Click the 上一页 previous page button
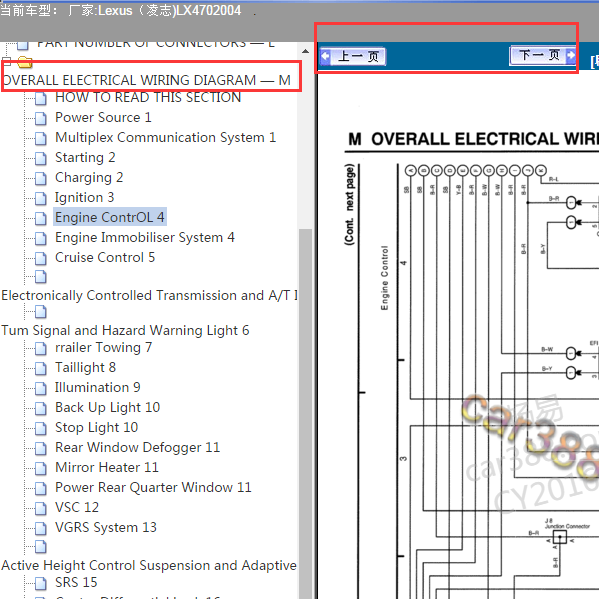599x599 pixels. (353, 57)
